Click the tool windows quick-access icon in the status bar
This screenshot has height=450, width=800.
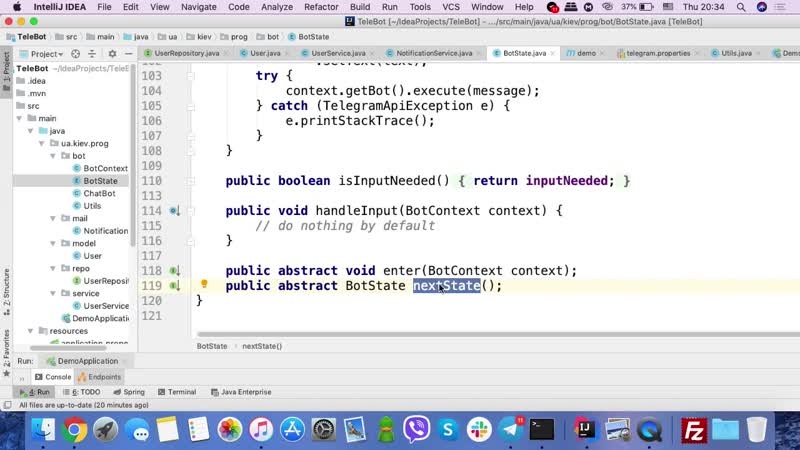7,405
